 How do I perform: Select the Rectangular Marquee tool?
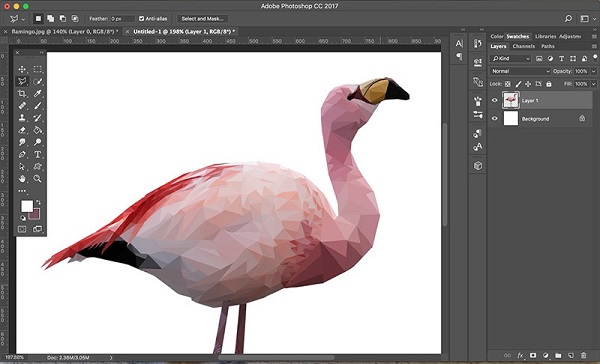coord(38,69)
